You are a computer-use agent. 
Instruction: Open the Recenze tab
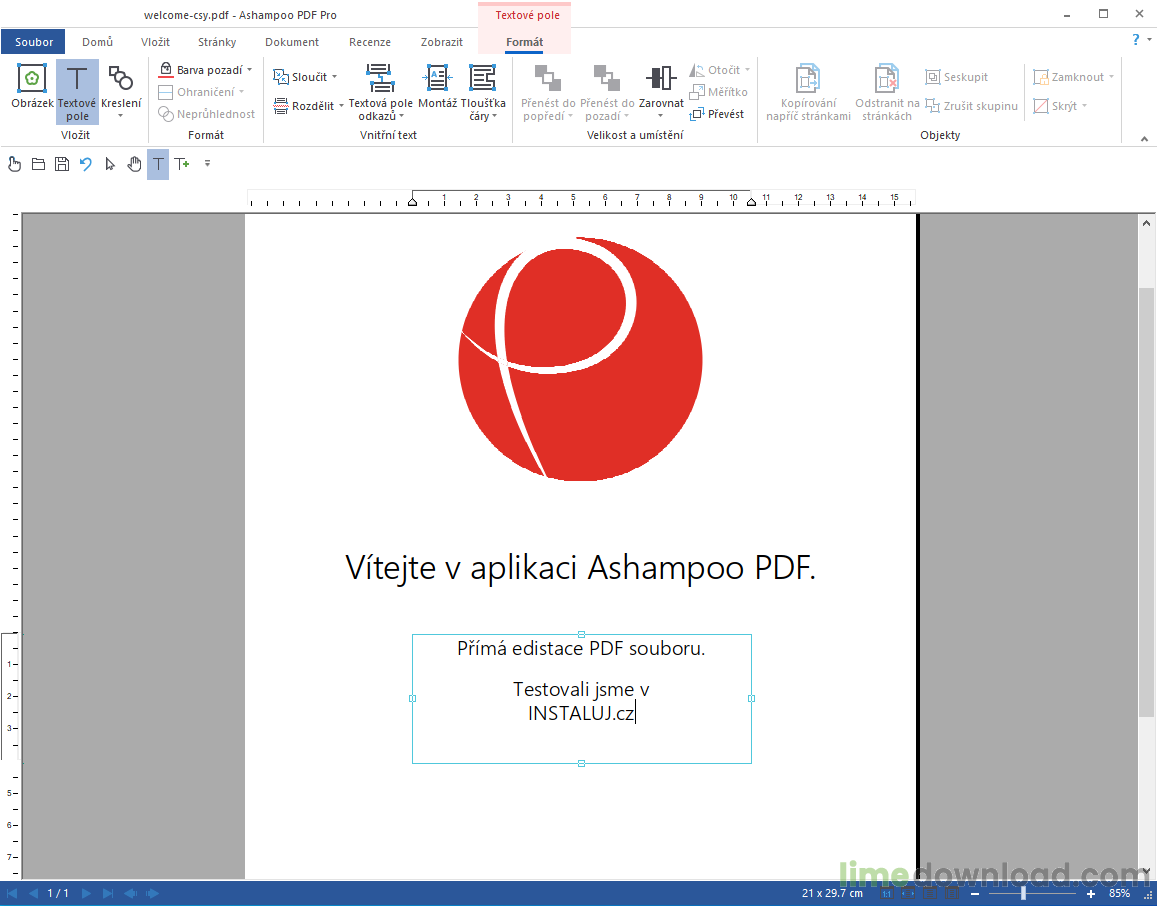coord(369,42)
